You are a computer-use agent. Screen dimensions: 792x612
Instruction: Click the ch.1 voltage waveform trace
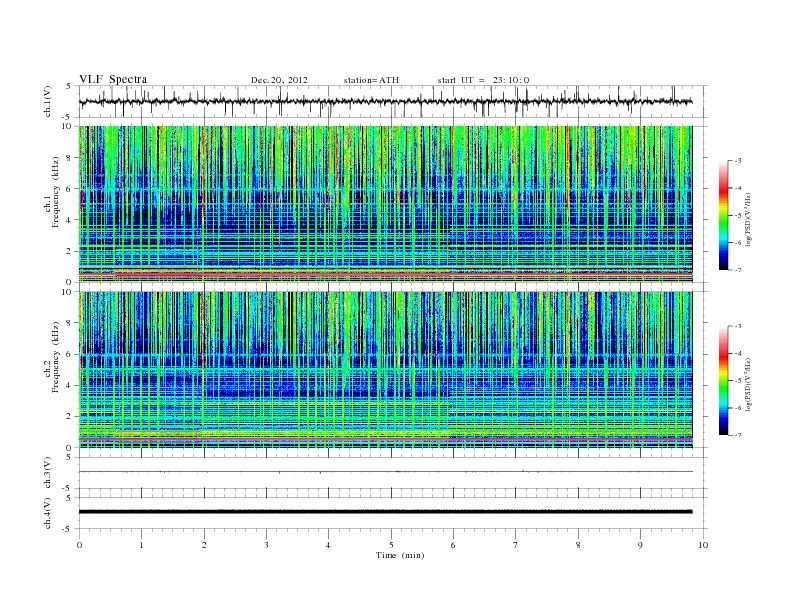pos(385,101)
